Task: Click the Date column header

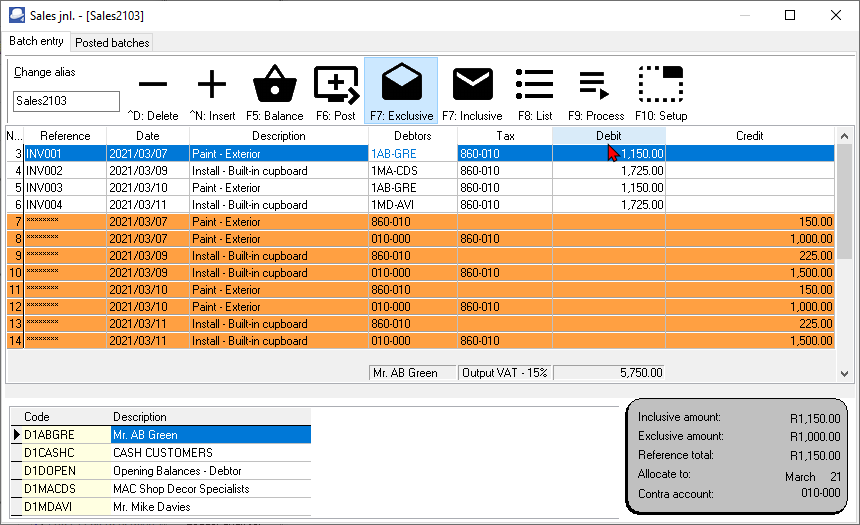Action: (148, 136)
